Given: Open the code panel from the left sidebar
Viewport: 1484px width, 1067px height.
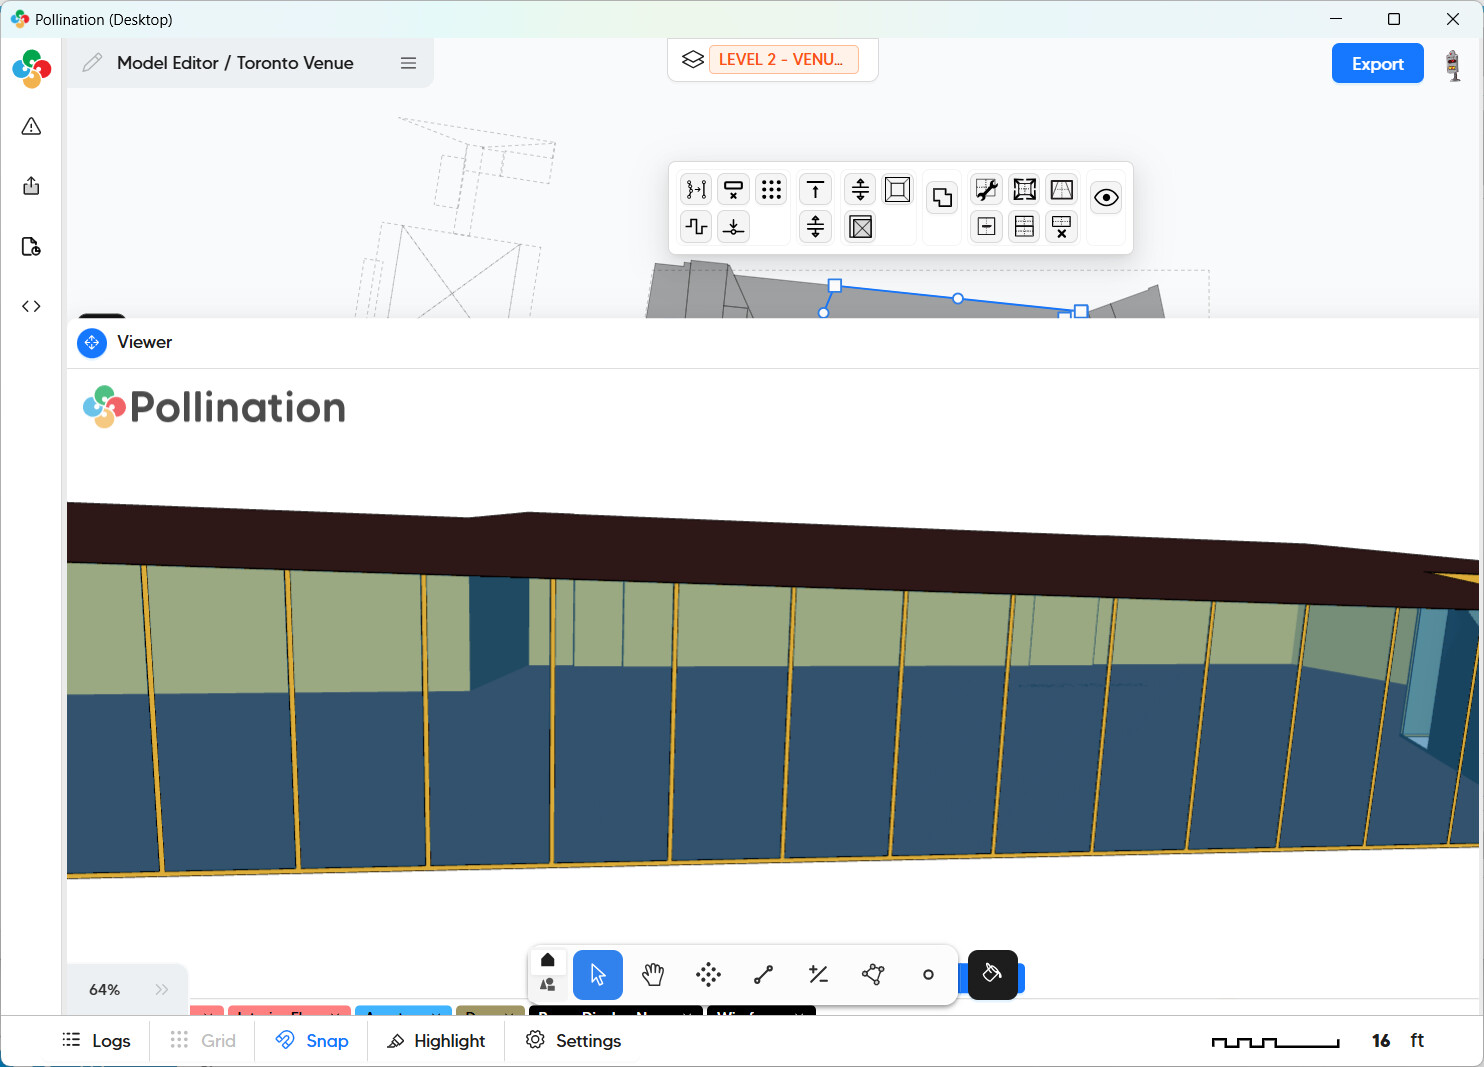Looking at the screenshot, I should [x=30, y=306].
